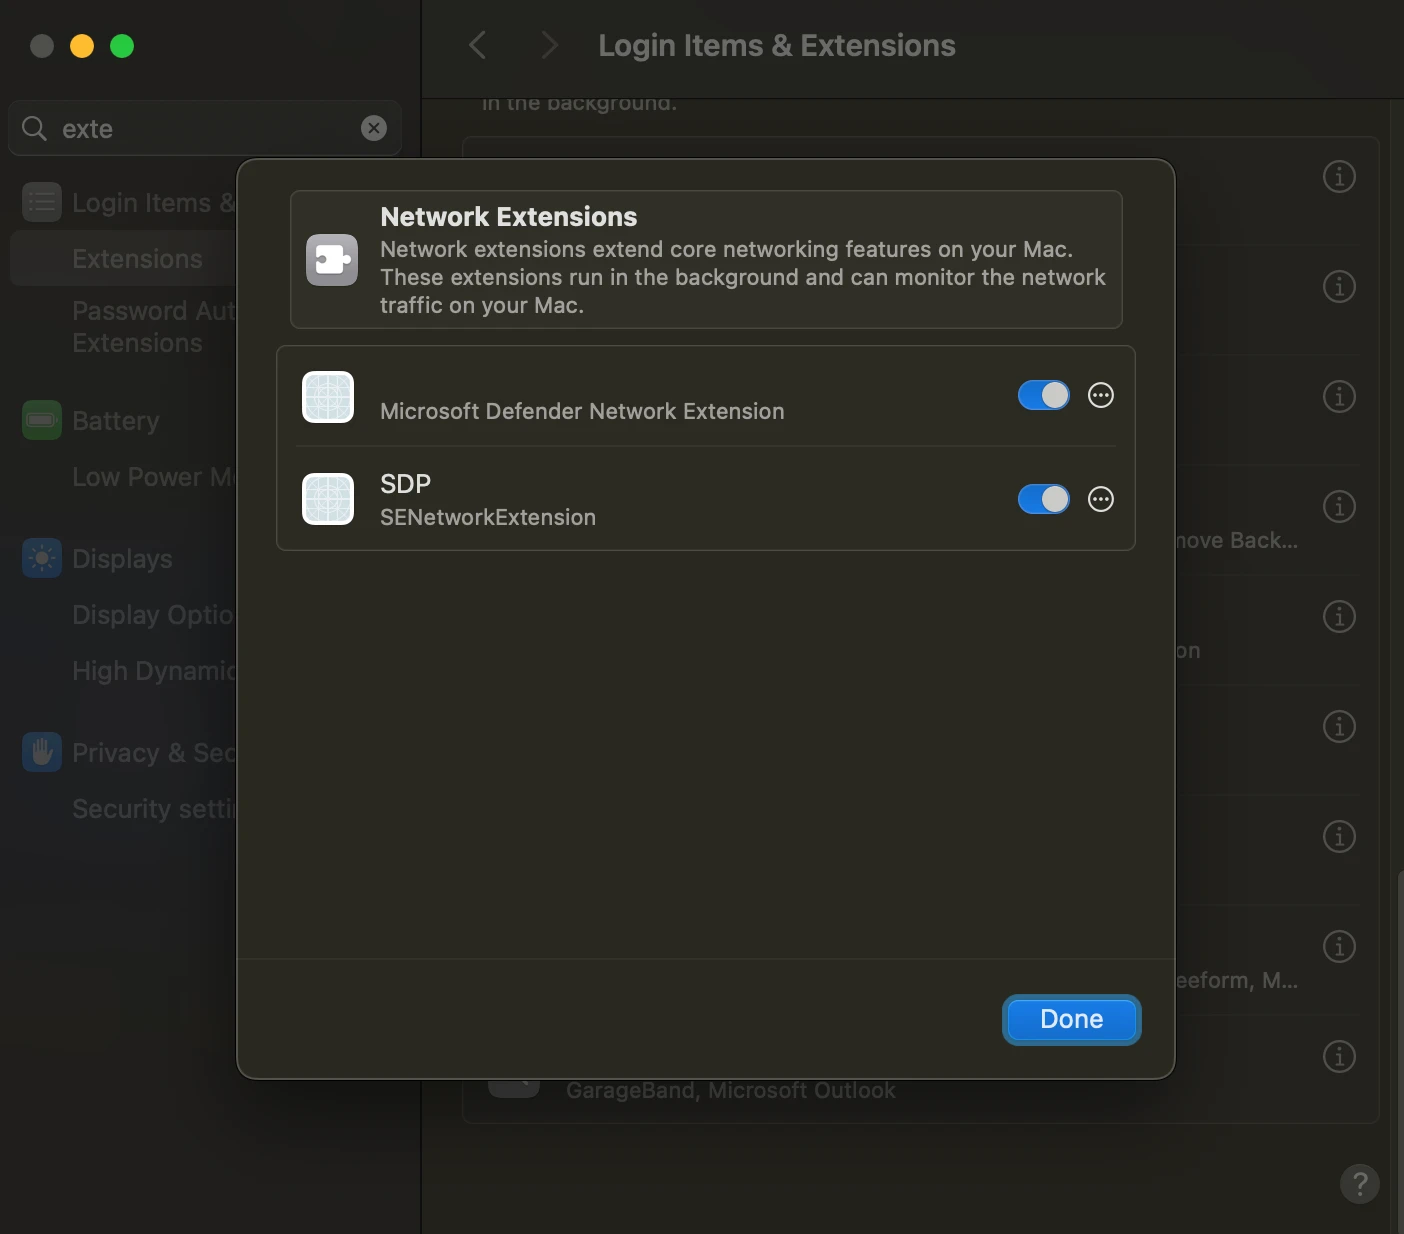This screenshot has height=1234, width=1404.
Task: Clear the search field text
Action: [373, 128]
